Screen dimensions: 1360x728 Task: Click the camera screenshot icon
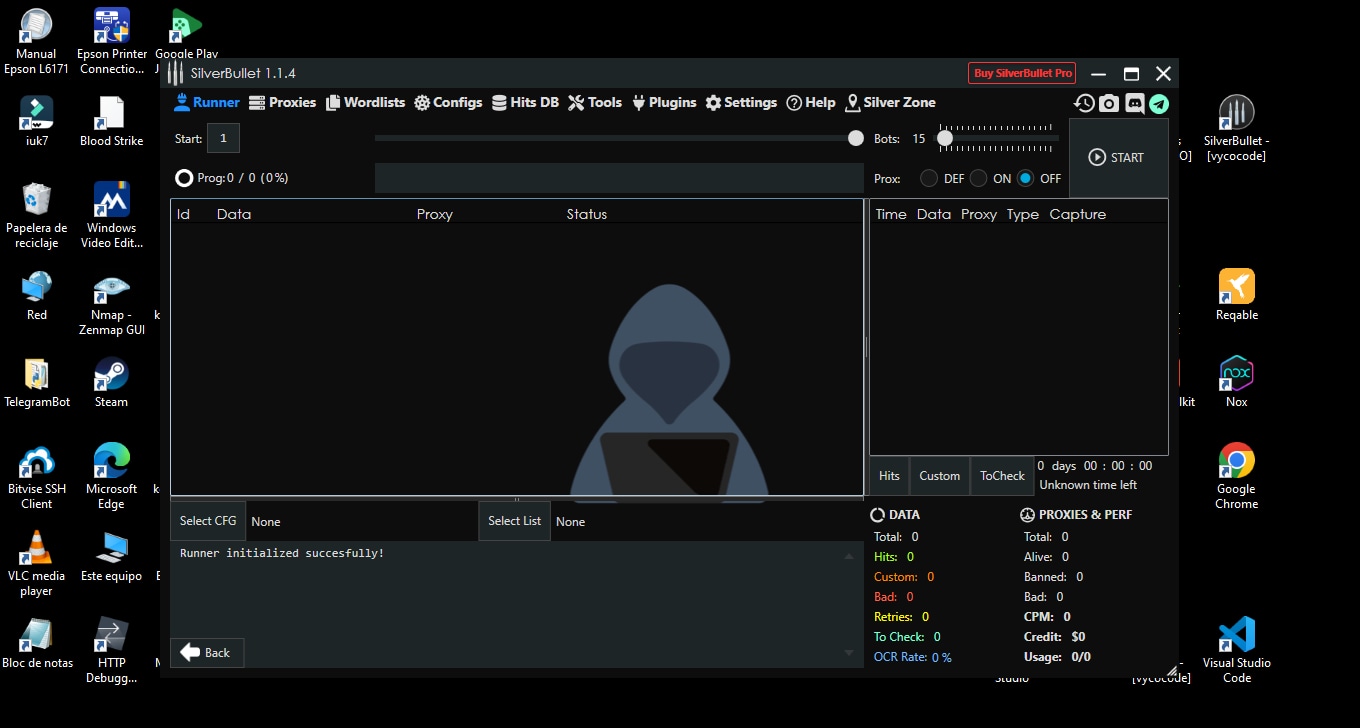pos(1109,103)
